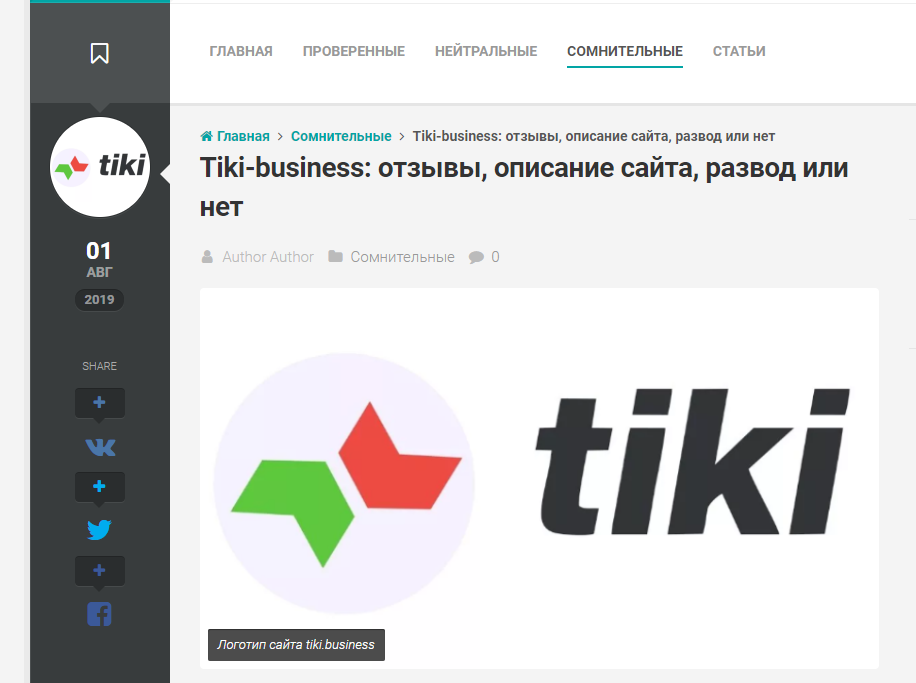Click the home icon in the breadcrumbs
This screenshot has width=916, height=683.
(206, 136)
